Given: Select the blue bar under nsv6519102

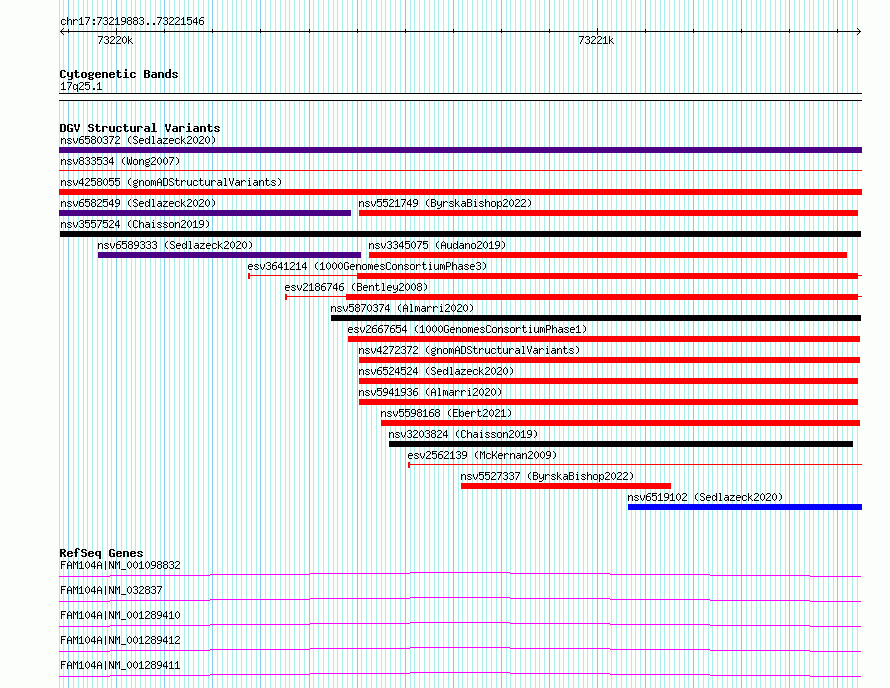Looking at the screenshot, I should point(745,507).
